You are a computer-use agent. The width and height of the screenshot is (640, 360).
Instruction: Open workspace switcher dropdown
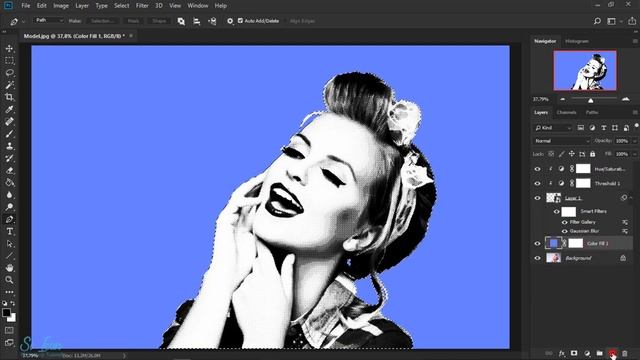point(613,21)
